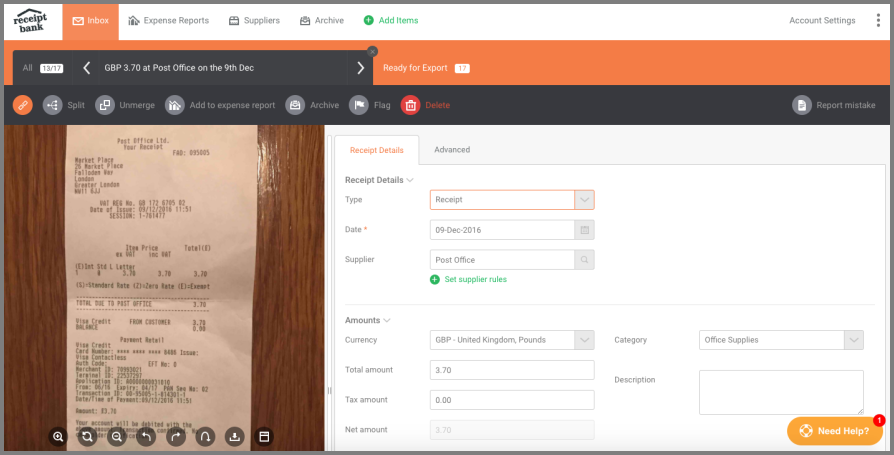Zoom out of the receipt image
894x455 pixels.
point(117,437)
